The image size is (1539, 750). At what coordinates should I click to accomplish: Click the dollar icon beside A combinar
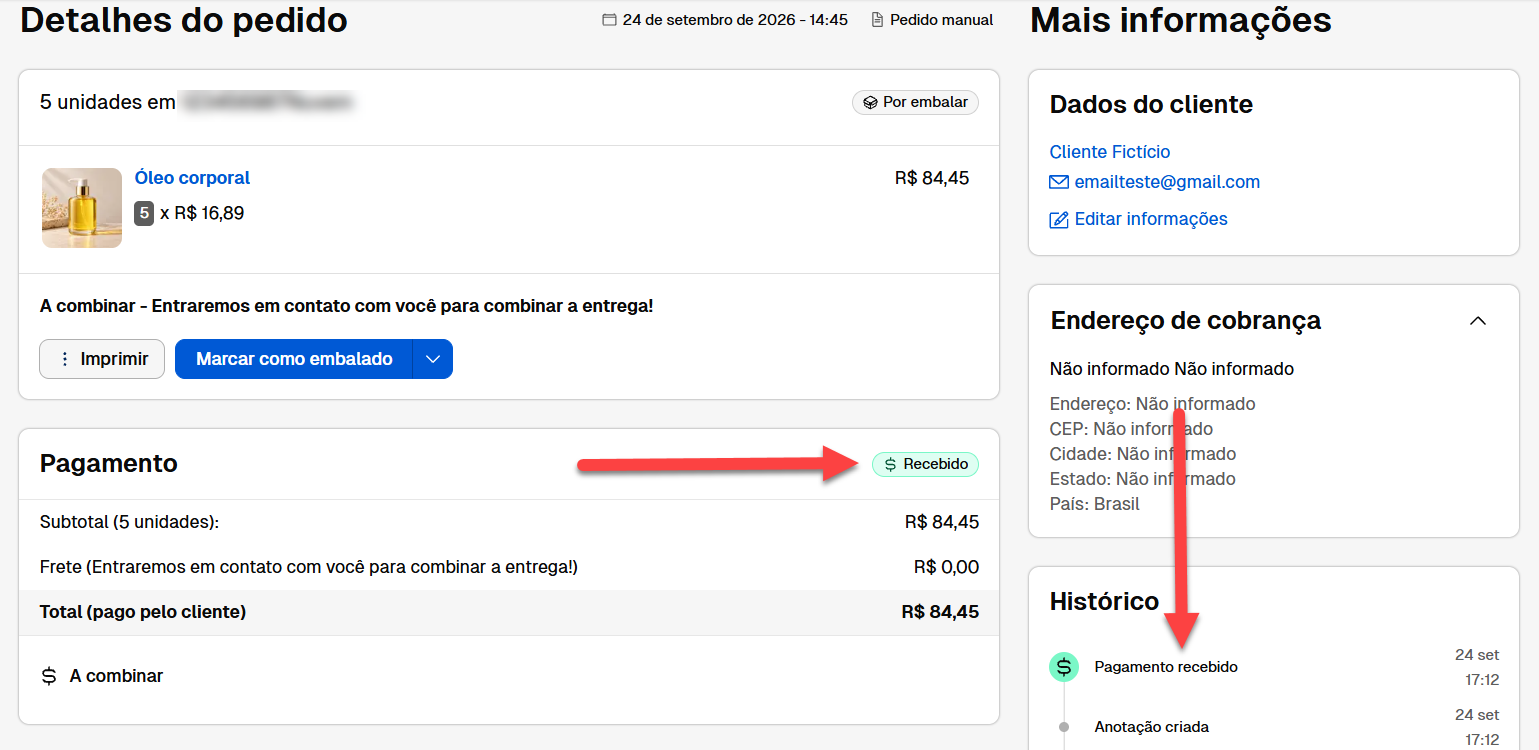coord(49,676)
